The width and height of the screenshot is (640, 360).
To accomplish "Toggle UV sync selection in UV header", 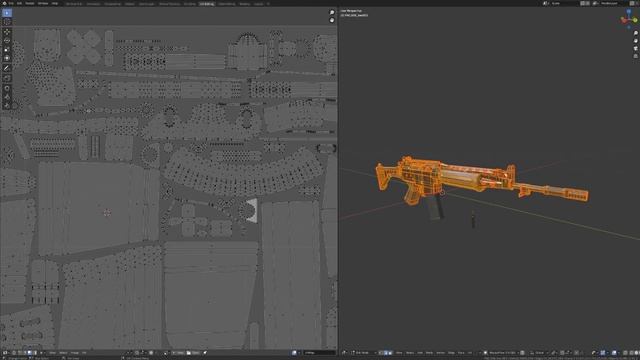I will [13, 353].
